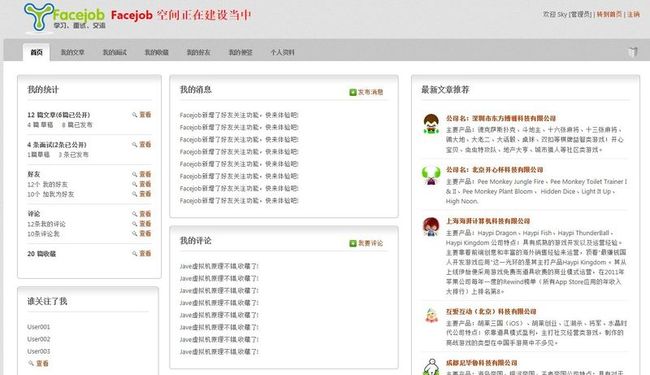Click the 发布消息 button
This screenshot has width=650, height=375.
[366, 92]
